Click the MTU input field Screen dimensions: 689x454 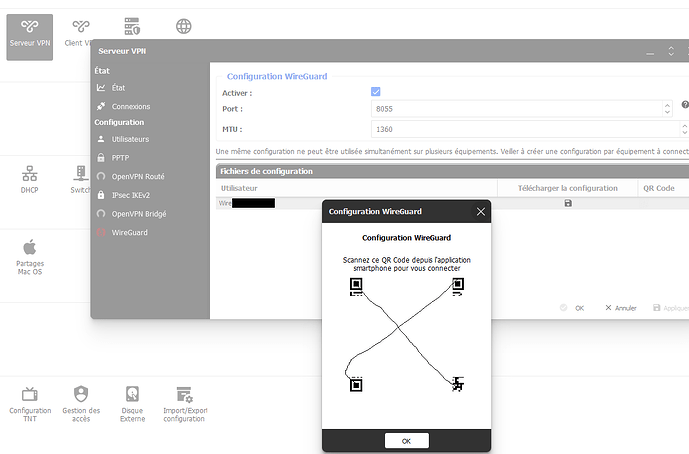tap(525, 129)
